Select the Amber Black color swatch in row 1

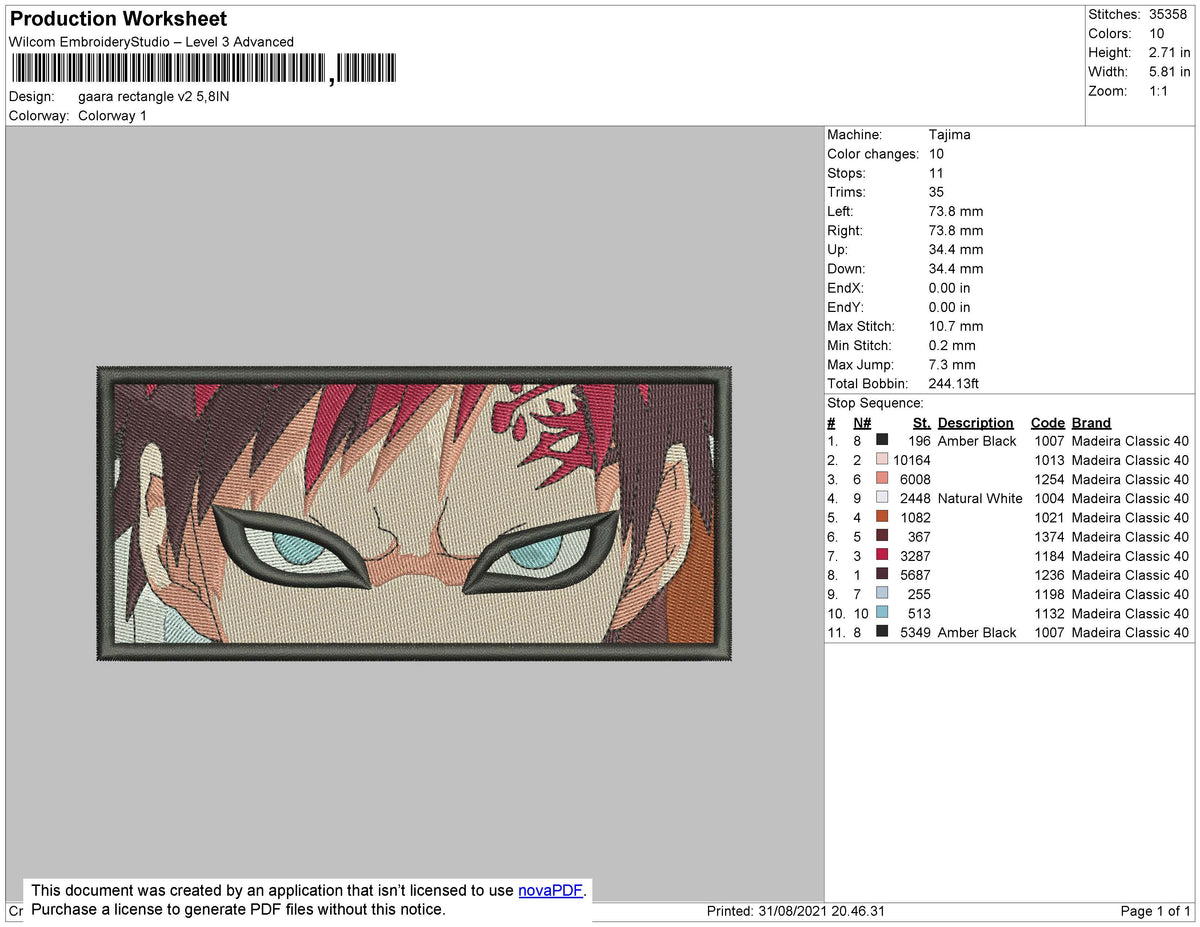click(884, 441)
